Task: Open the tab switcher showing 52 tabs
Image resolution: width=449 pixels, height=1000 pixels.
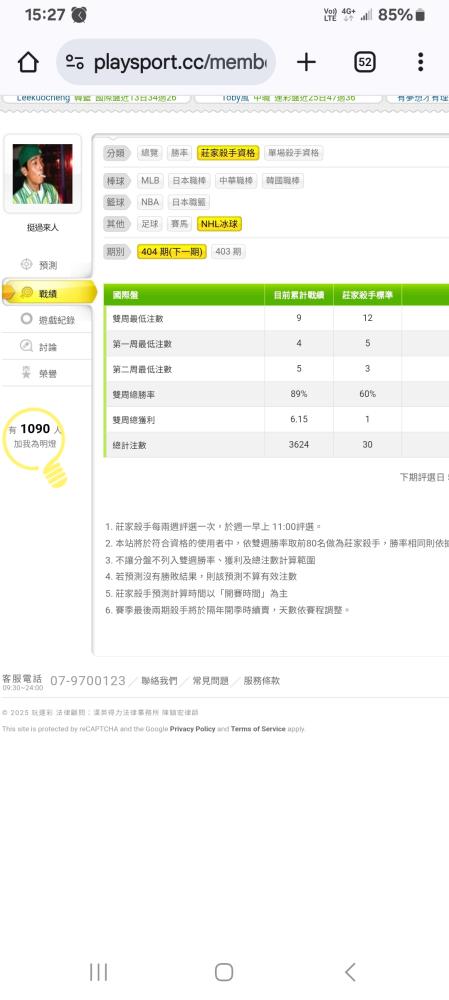Action: tap(364, 62)
